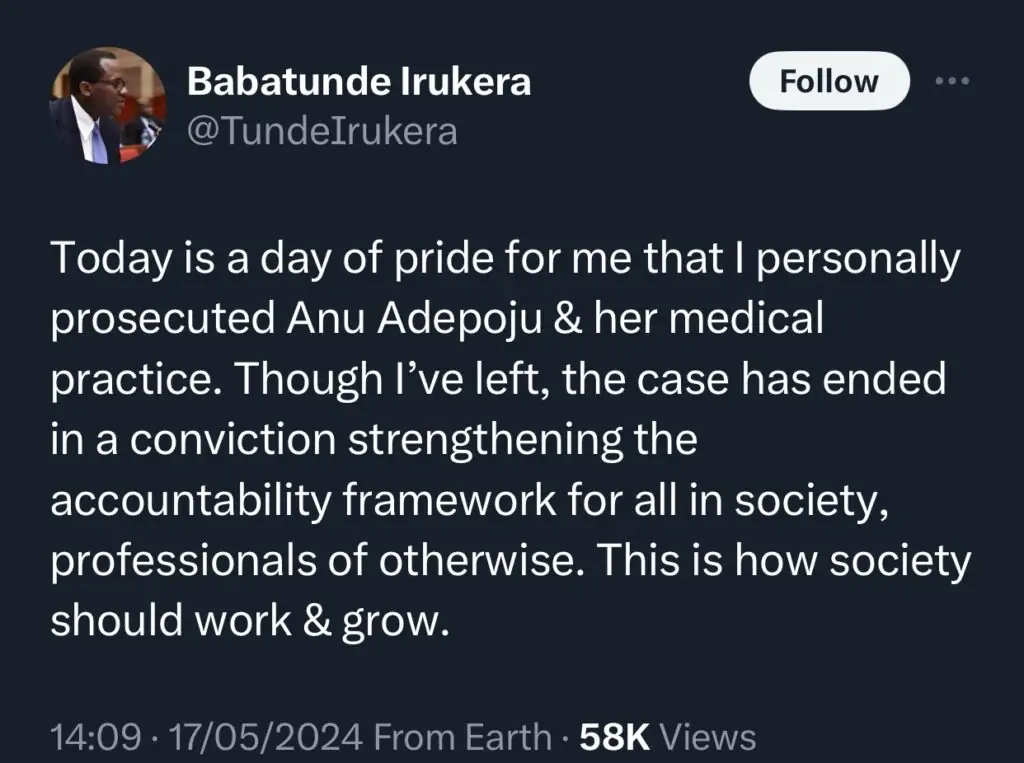Viewport: 1024px width, 763px height.
Task: Click the From Earth location label
Action: click(x=461, y=738)
